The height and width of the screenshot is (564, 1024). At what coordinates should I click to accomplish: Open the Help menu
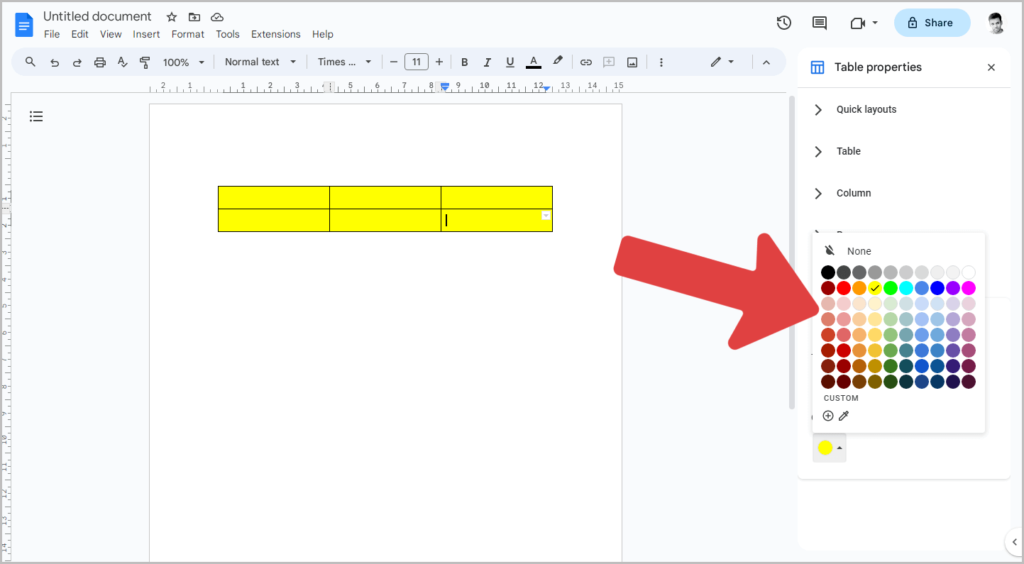[x=323, y=34]
